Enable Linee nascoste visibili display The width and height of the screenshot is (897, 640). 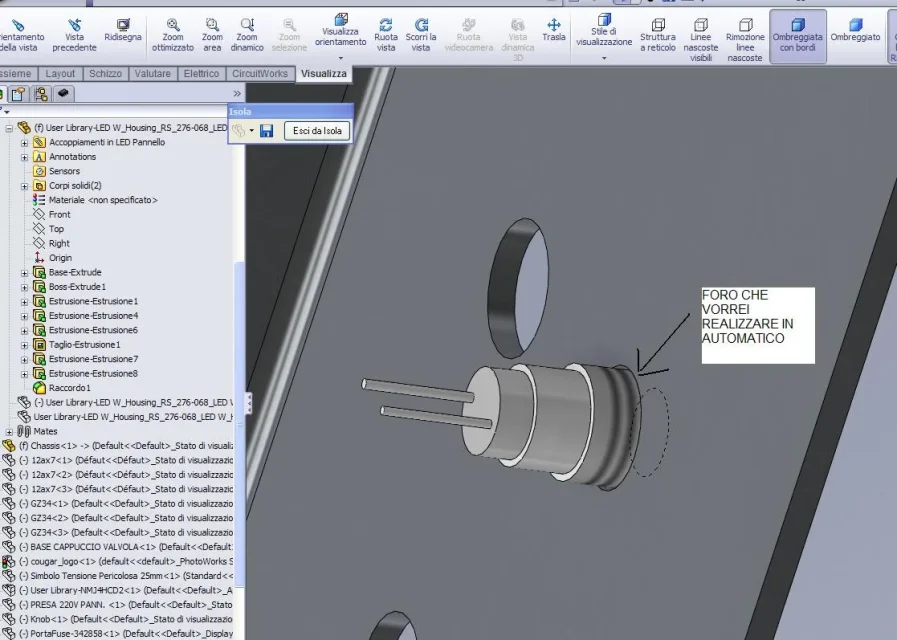tap(701, 39)
